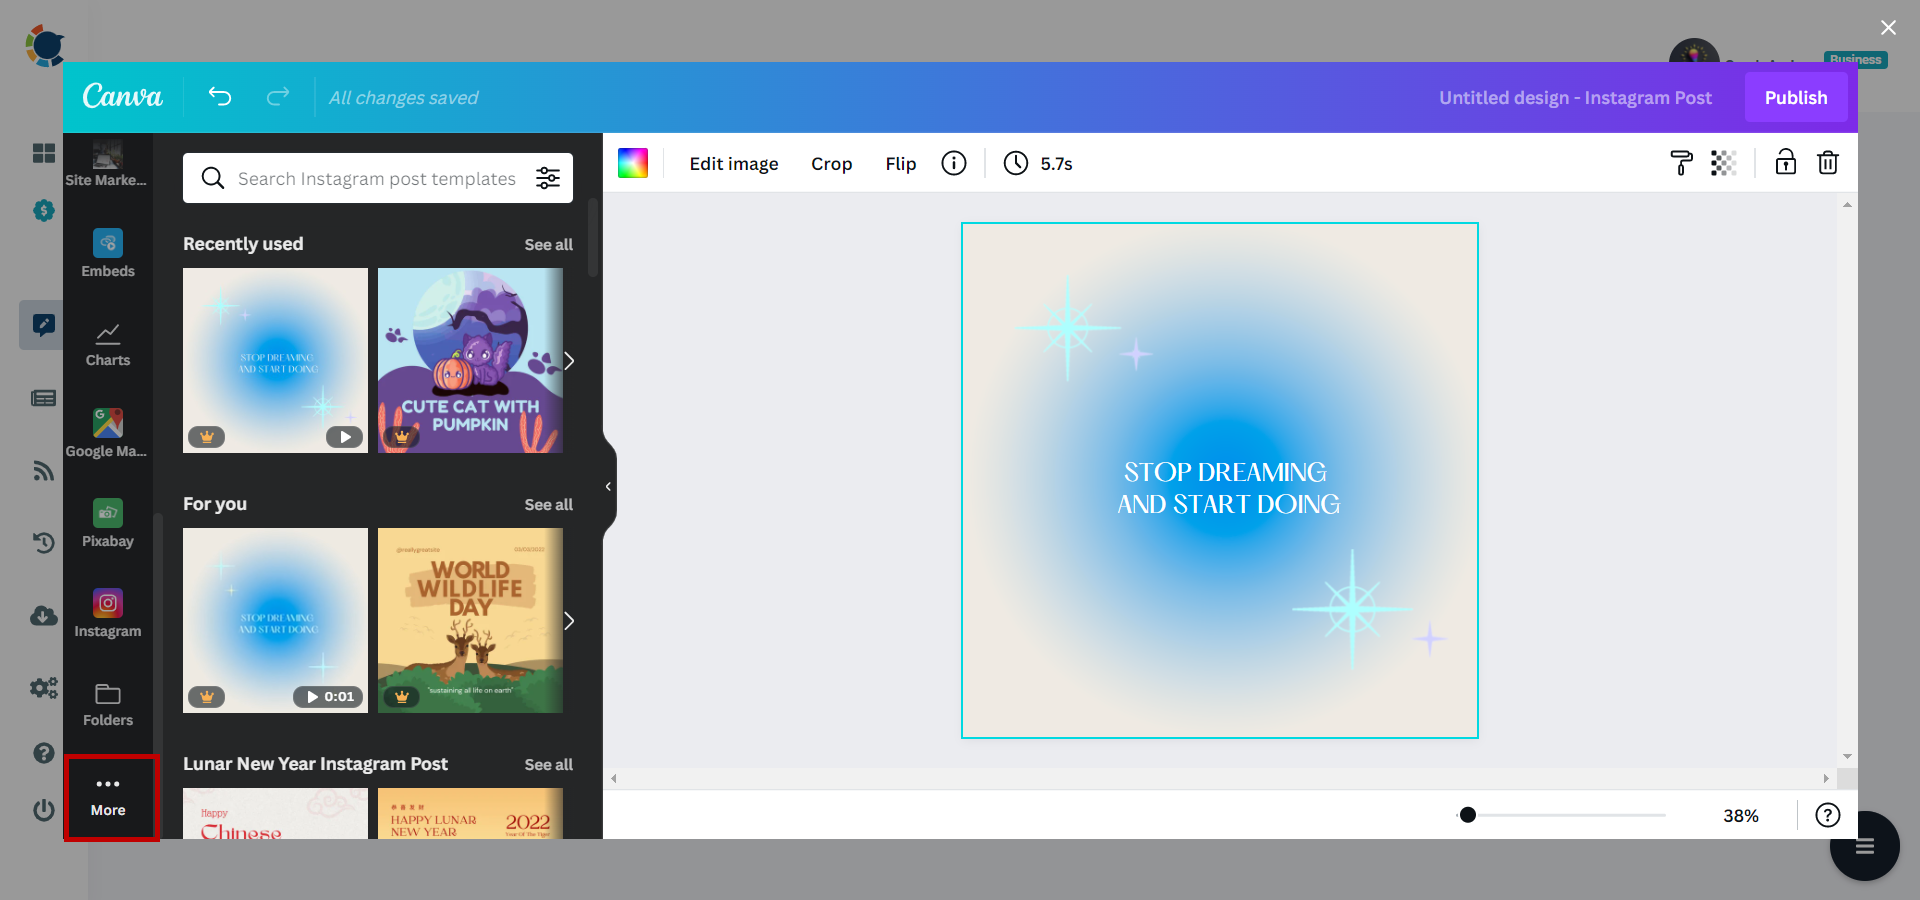The width and height of the screenshot is (1920, 900).
Task: Select the Happy Lunar New Year 2022 template
Action: click(x=470, y=813)
